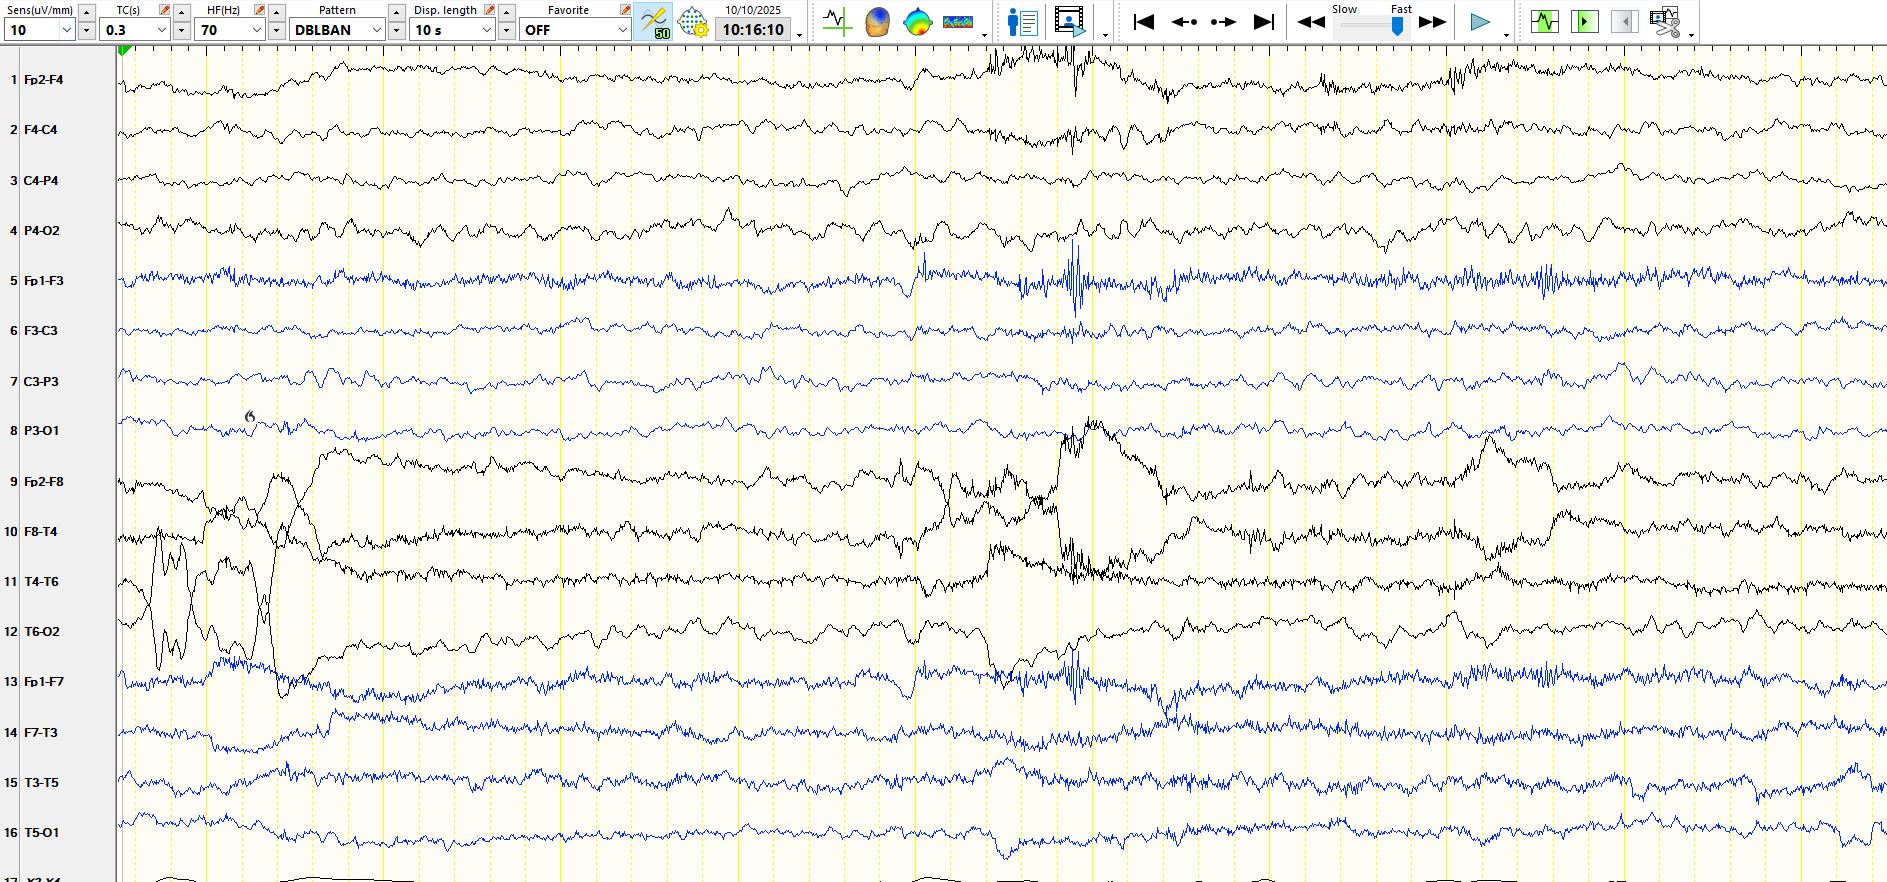Image resolution: width=1887 pixels, height=882 pixels.
Task: Expand the overflow arrow after the scissors icon
Action: 1691,35
